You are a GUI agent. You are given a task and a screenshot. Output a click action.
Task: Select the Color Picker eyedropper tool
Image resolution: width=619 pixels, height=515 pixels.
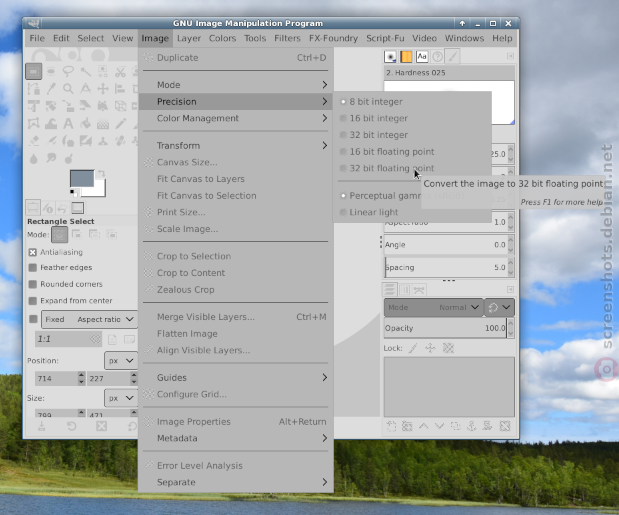click(x=51, y=89)
